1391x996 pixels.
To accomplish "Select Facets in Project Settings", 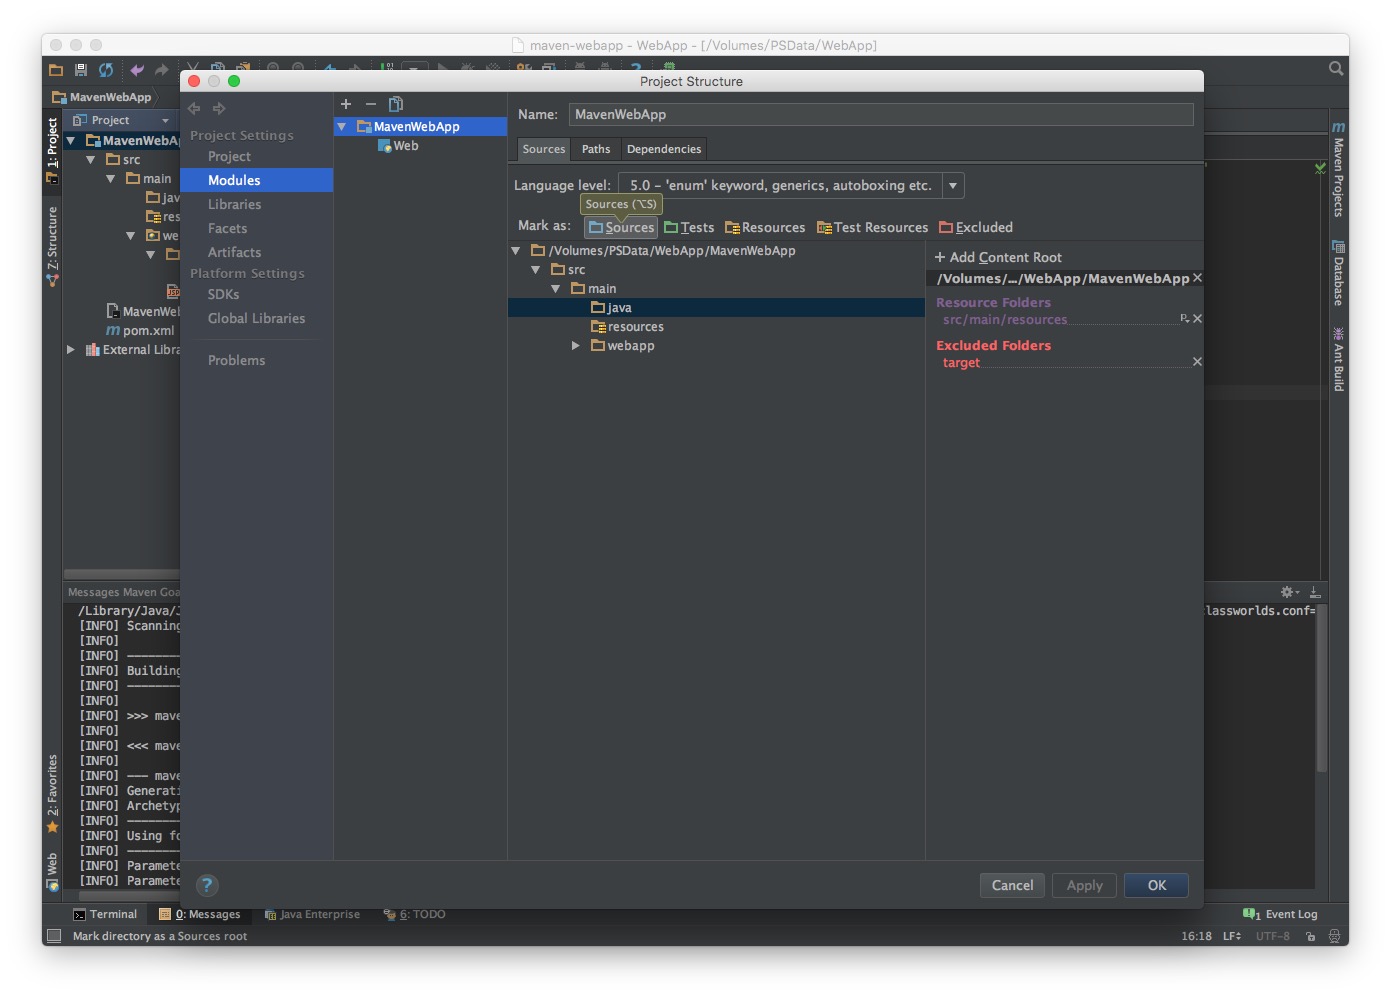I will [x=227, y=228].
